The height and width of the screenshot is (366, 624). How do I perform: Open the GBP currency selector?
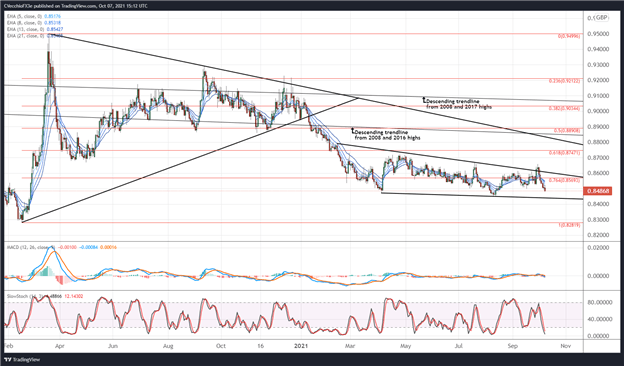(x=601, y=18)
